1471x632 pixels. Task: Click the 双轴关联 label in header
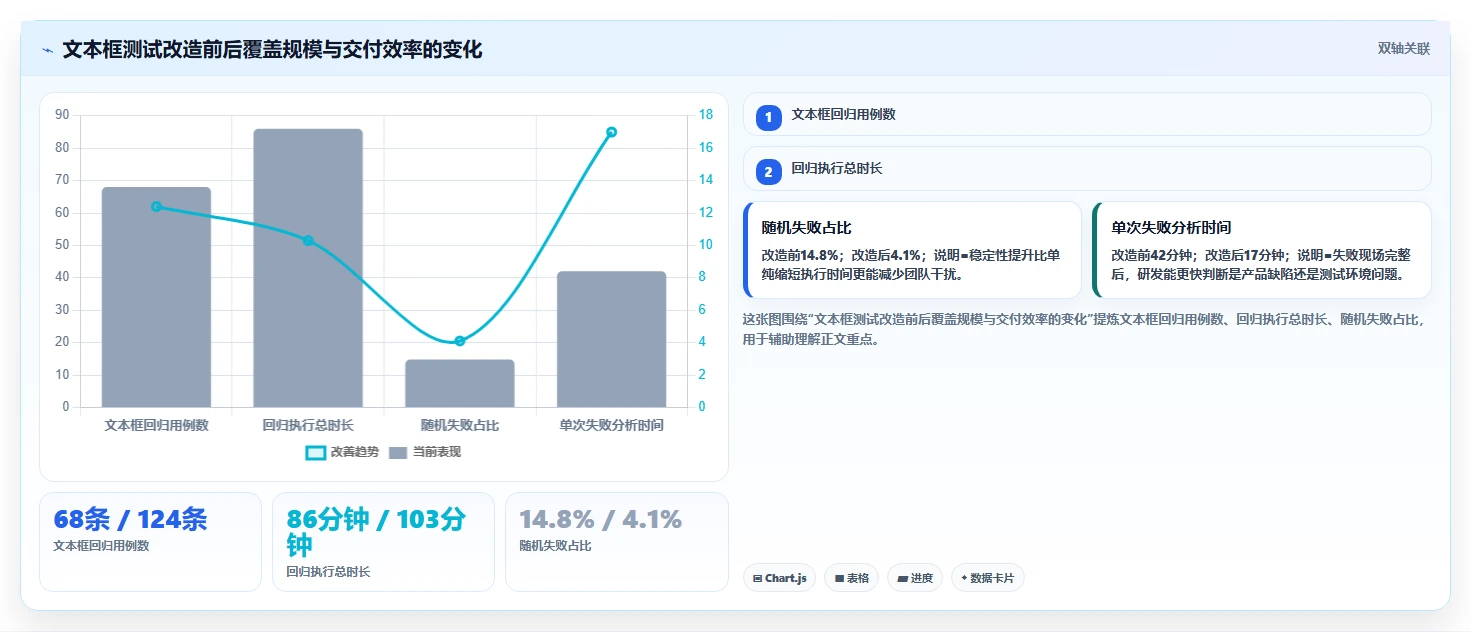click(x=1404, y=49)
